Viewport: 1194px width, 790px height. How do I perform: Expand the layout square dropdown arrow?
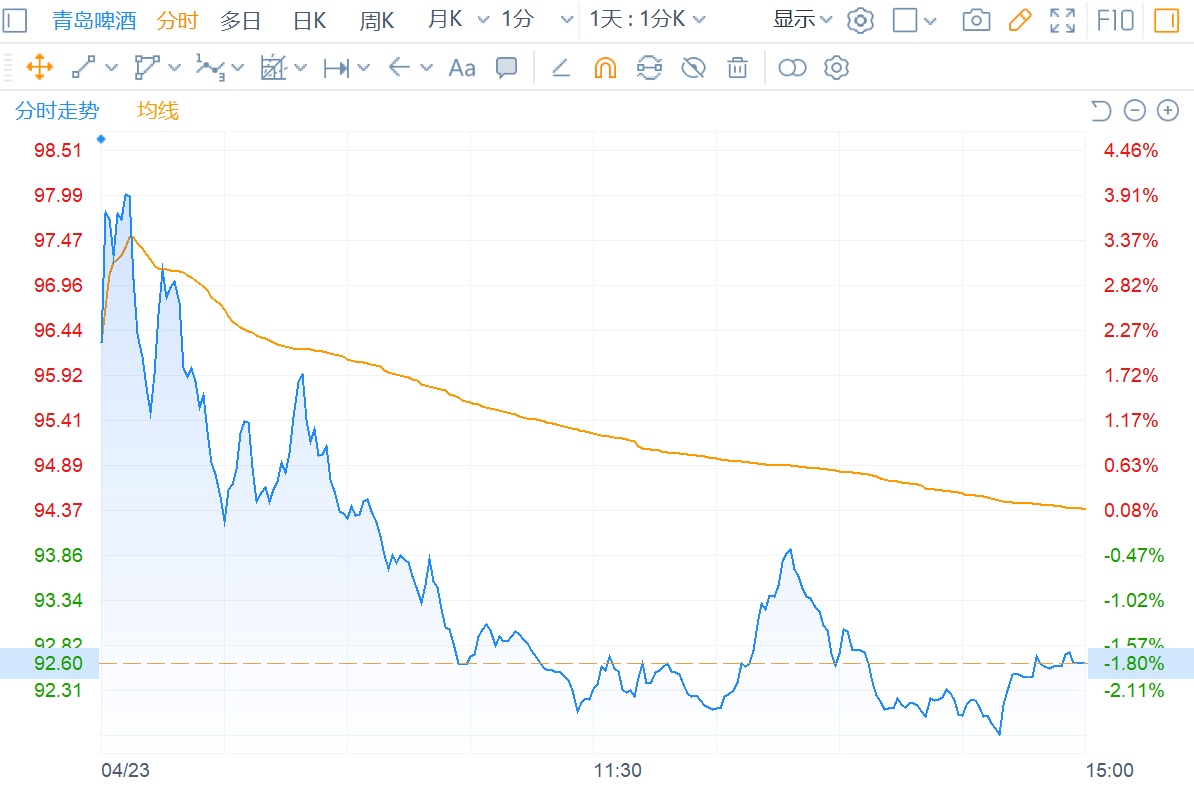(x=930, y=21)
